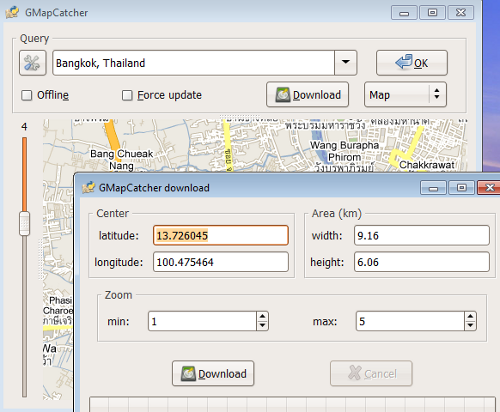The image size is (500, 412).
Task: Click the GMapCatcher main window title icon
Action: (x=12, y=13)
